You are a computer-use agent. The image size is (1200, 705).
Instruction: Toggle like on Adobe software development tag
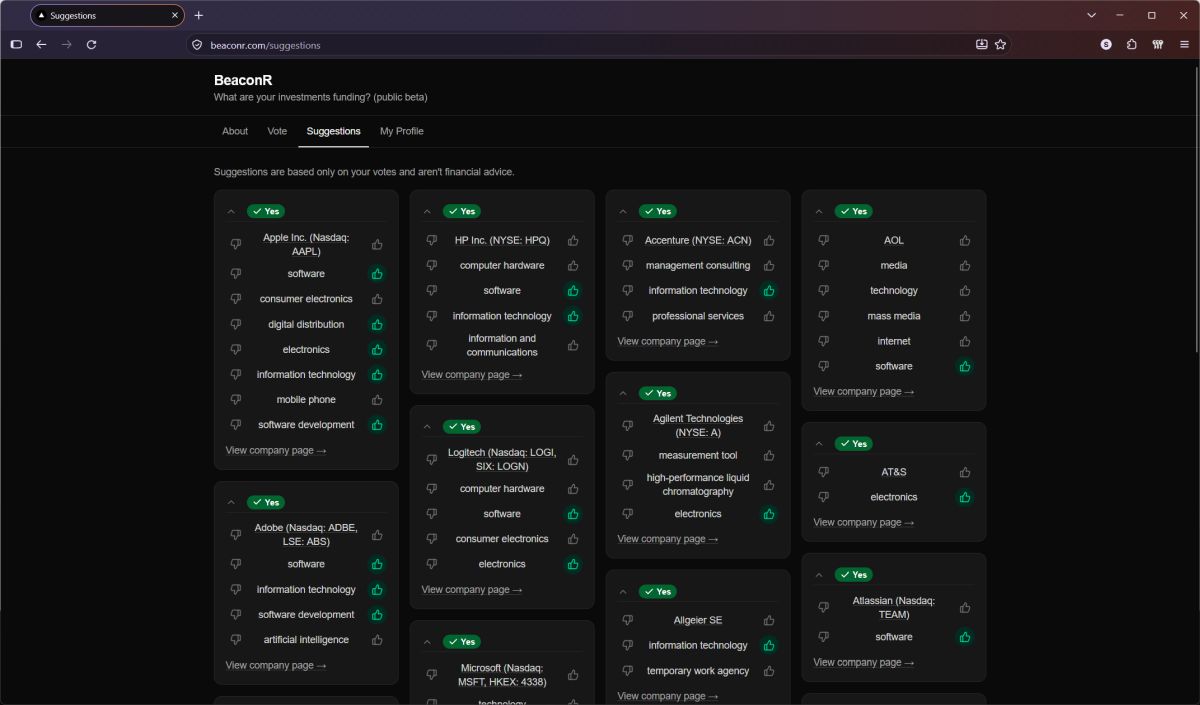[x=377, y=615]
